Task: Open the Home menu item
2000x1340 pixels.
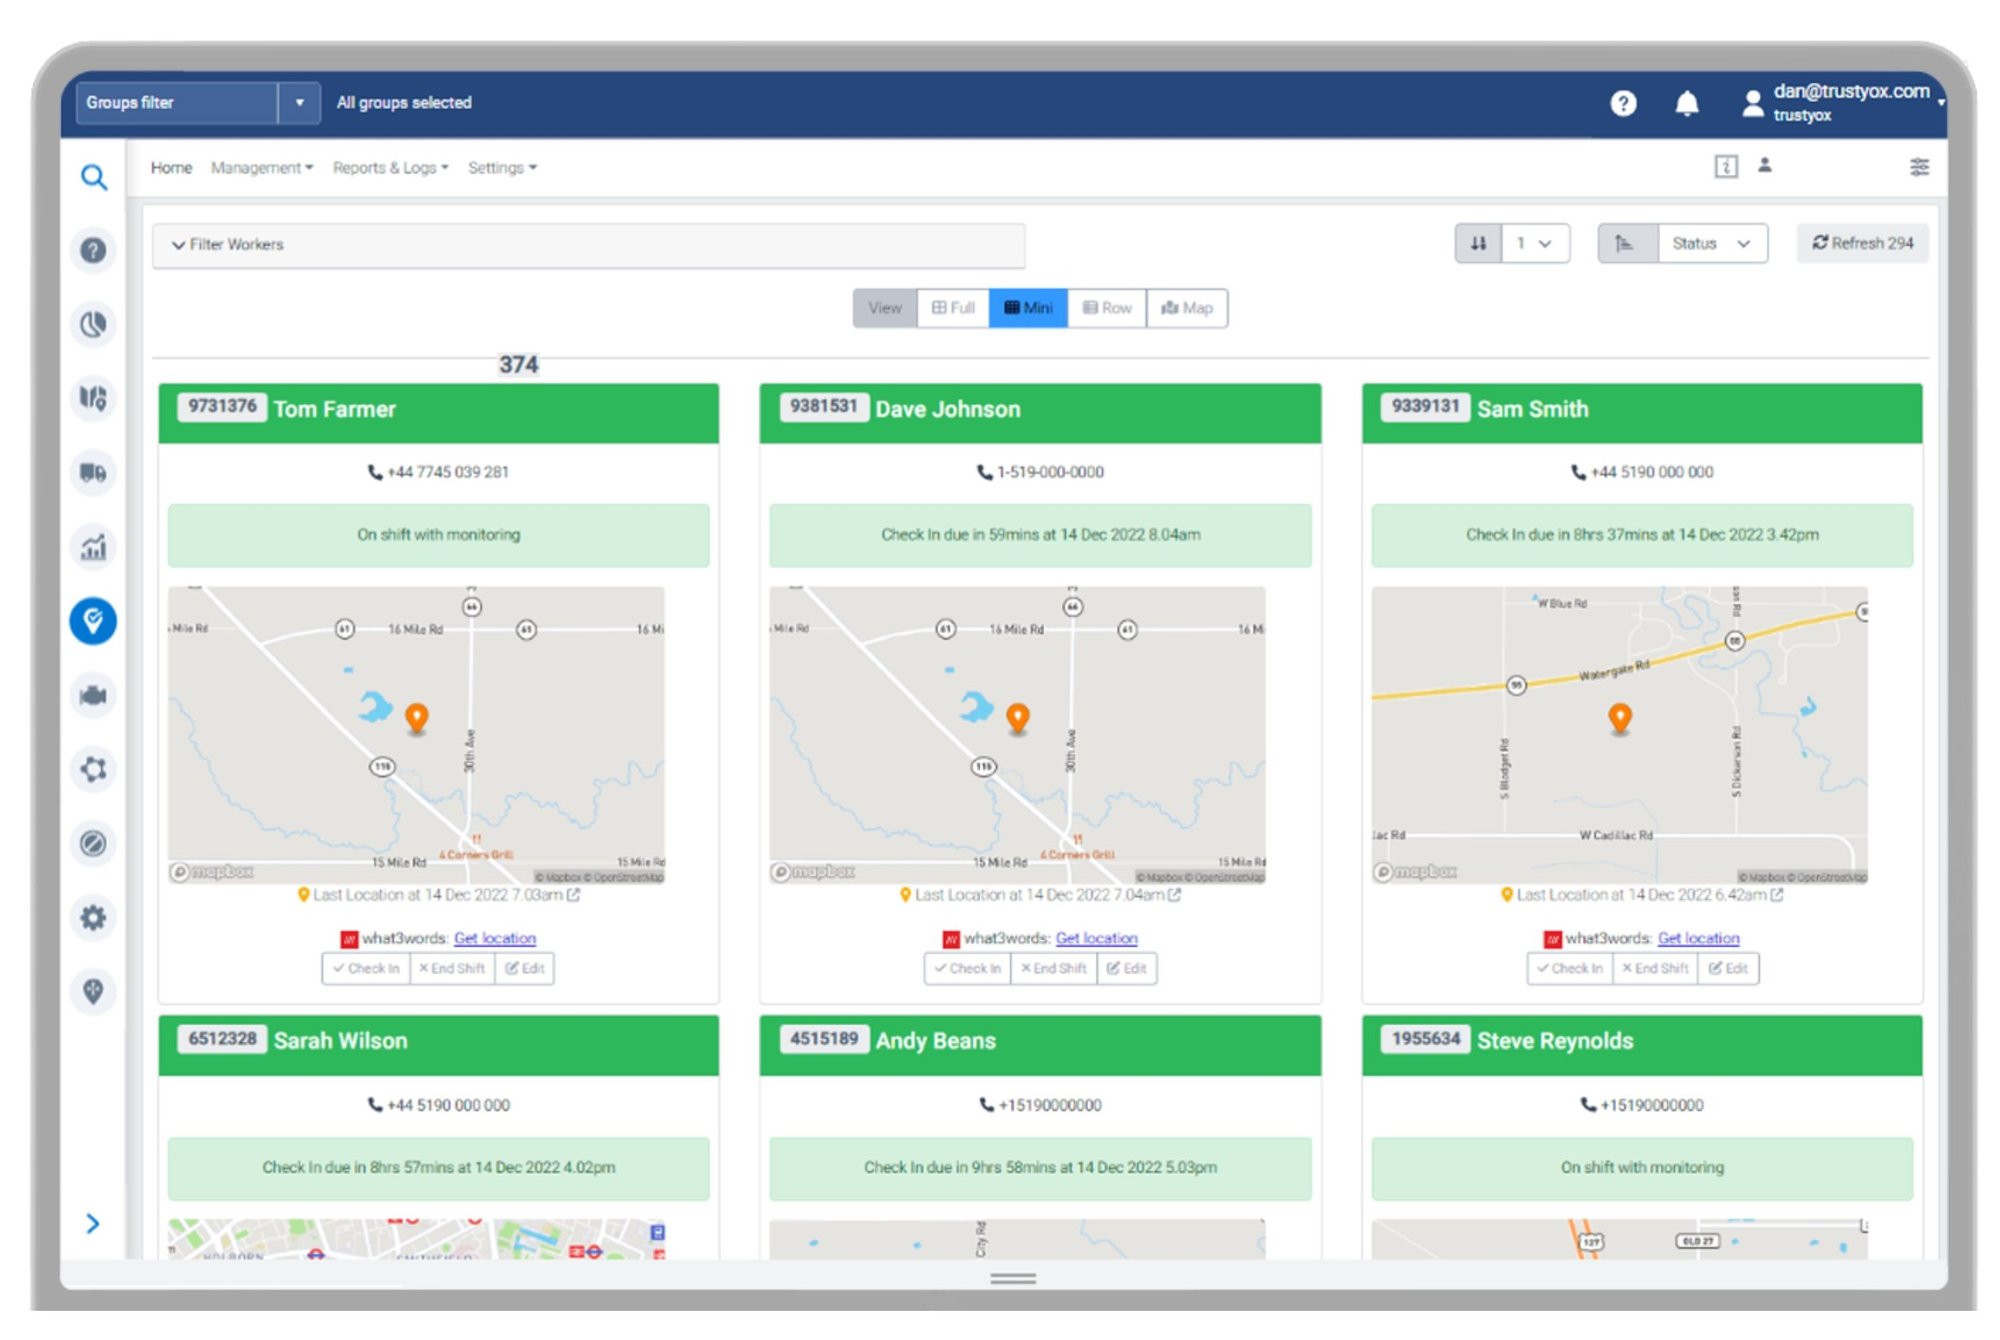Action: pyautogui.click(x=171, y=167)
